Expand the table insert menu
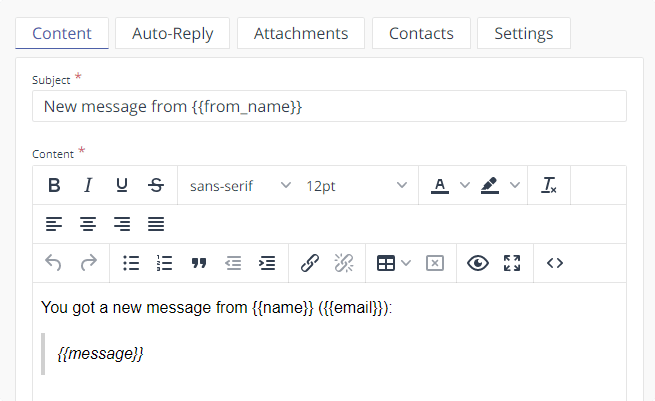The height and width of the screenshot is (401, 655). pos(406,263)
